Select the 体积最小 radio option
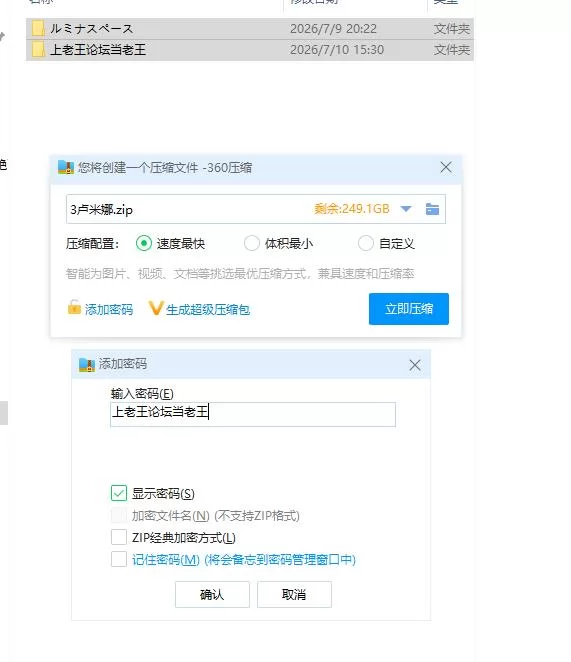 coord(252,243)
